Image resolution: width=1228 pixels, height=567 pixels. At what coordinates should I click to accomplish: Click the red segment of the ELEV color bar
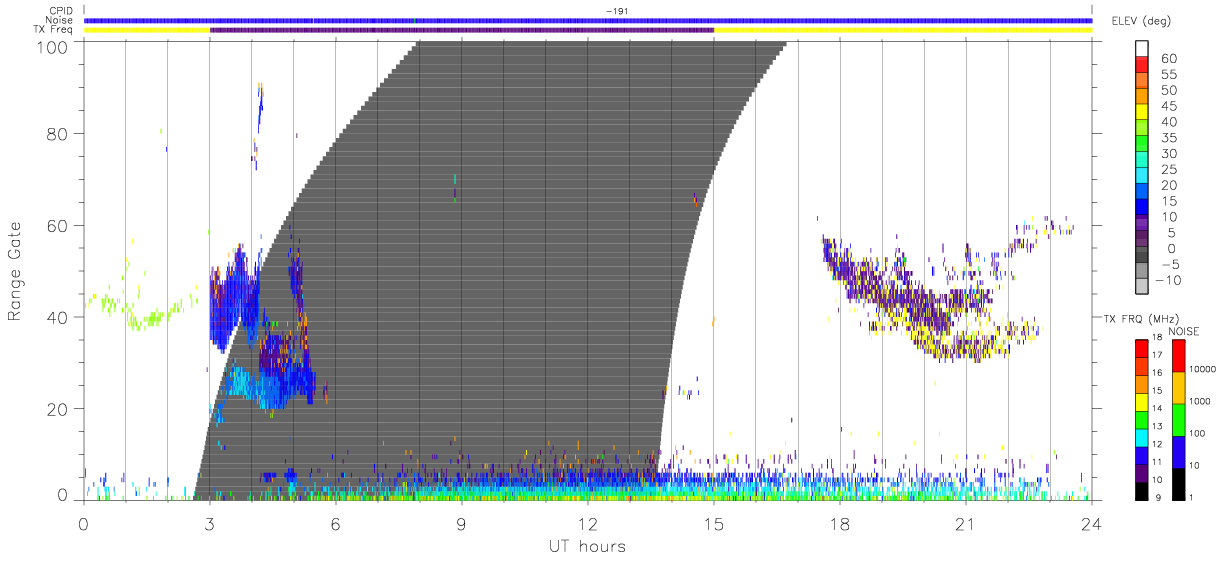pos(1143,66)
